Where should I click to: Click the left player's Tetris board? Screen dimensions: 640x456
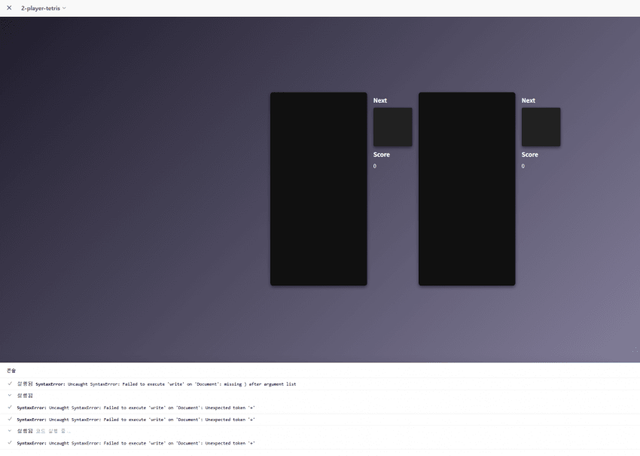[318, 189]
